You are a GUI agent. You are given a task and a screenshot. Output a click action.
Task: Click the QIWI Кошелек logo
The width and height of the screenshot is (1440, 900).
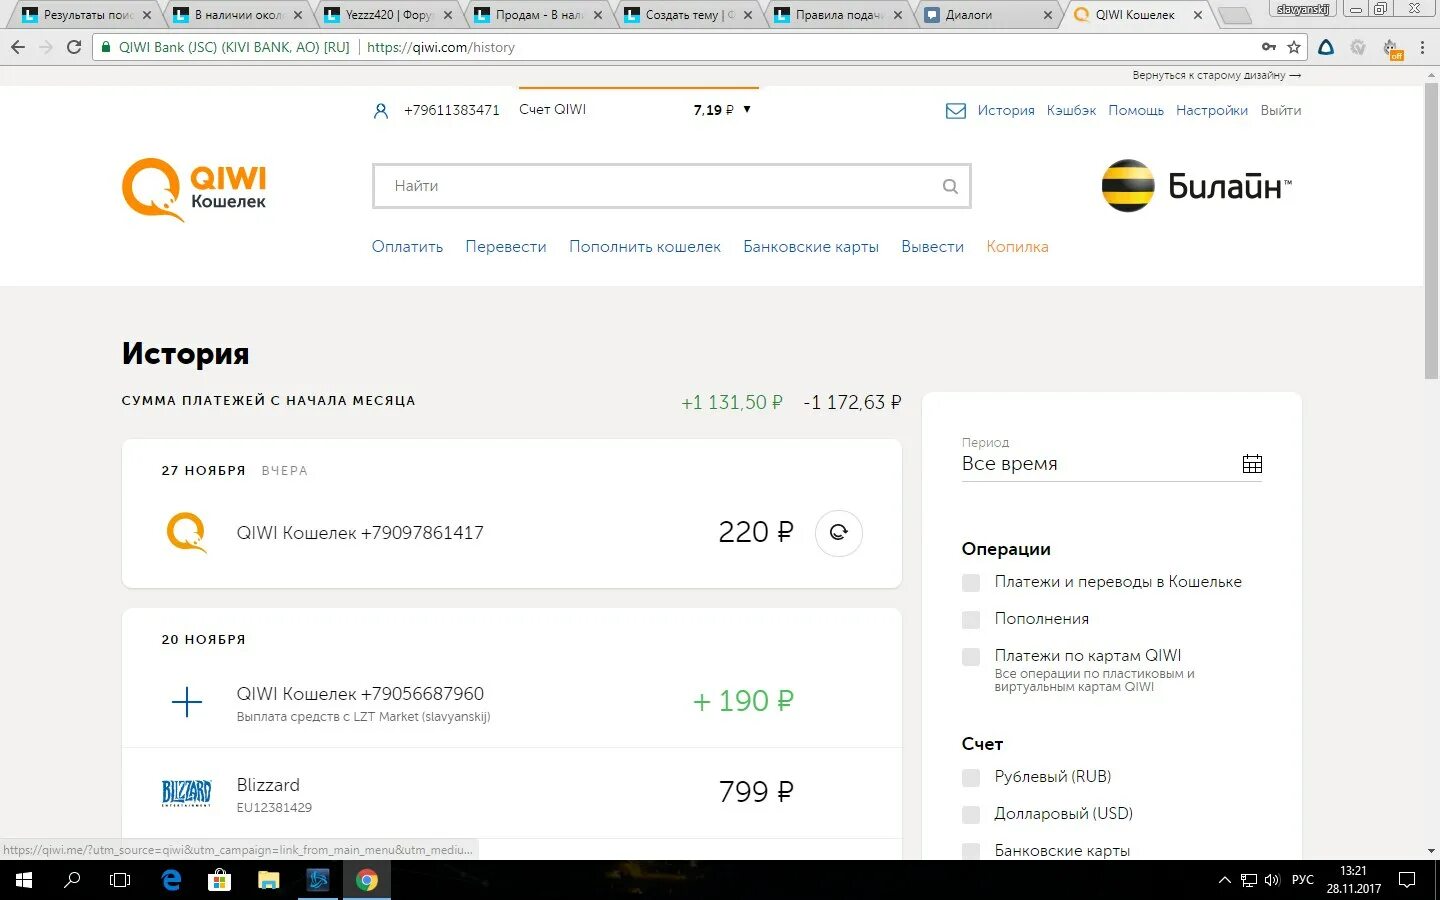194,189
